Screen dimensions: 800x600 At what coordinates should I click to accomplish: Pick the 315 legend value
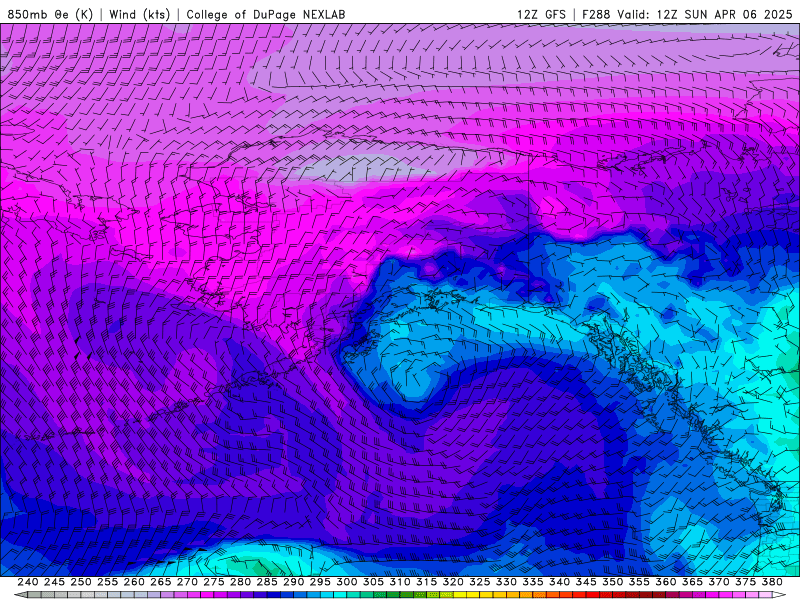tap(427, 582)
